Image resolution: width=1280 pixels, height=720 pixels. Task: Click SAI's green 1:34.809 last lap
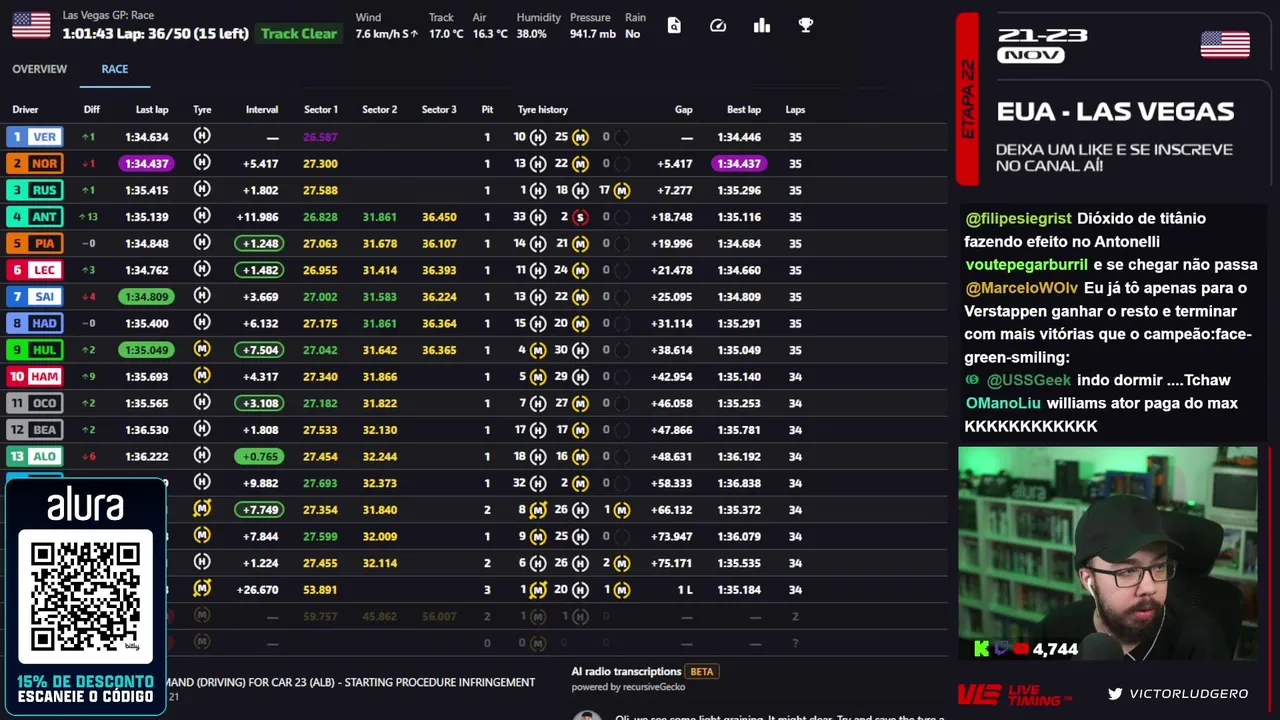click(146, 296)
